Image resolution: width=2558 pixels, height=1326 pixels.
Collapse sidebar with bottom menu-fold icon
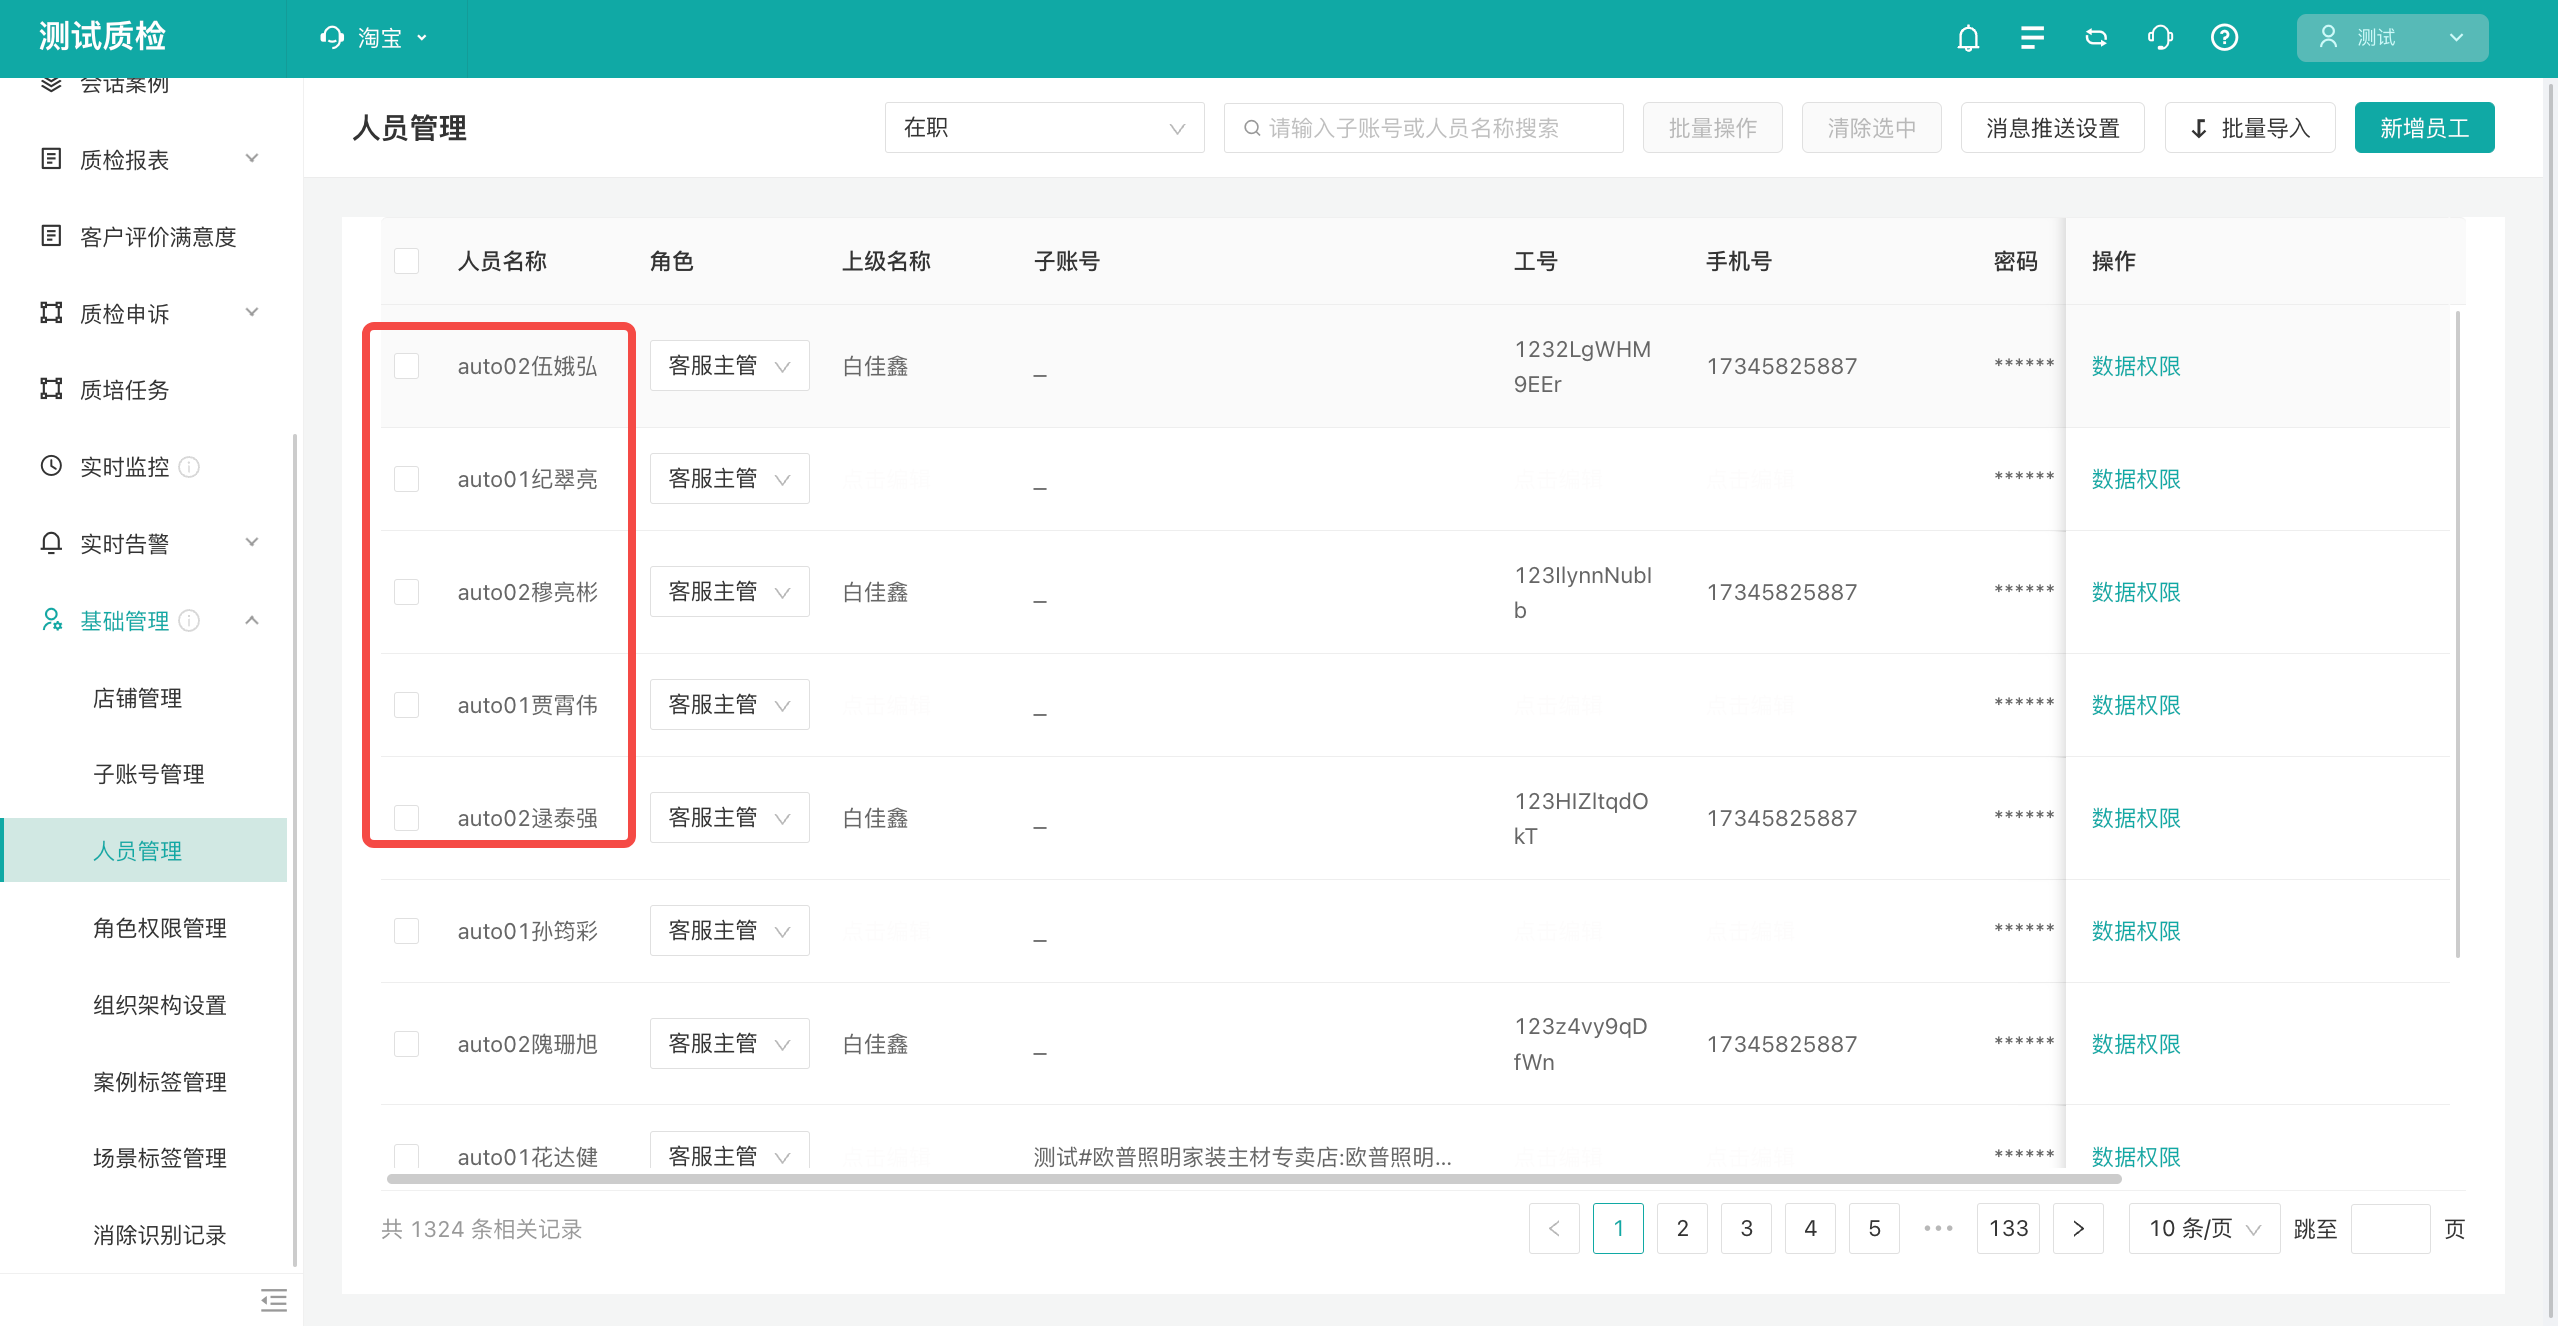[274, 1300]
